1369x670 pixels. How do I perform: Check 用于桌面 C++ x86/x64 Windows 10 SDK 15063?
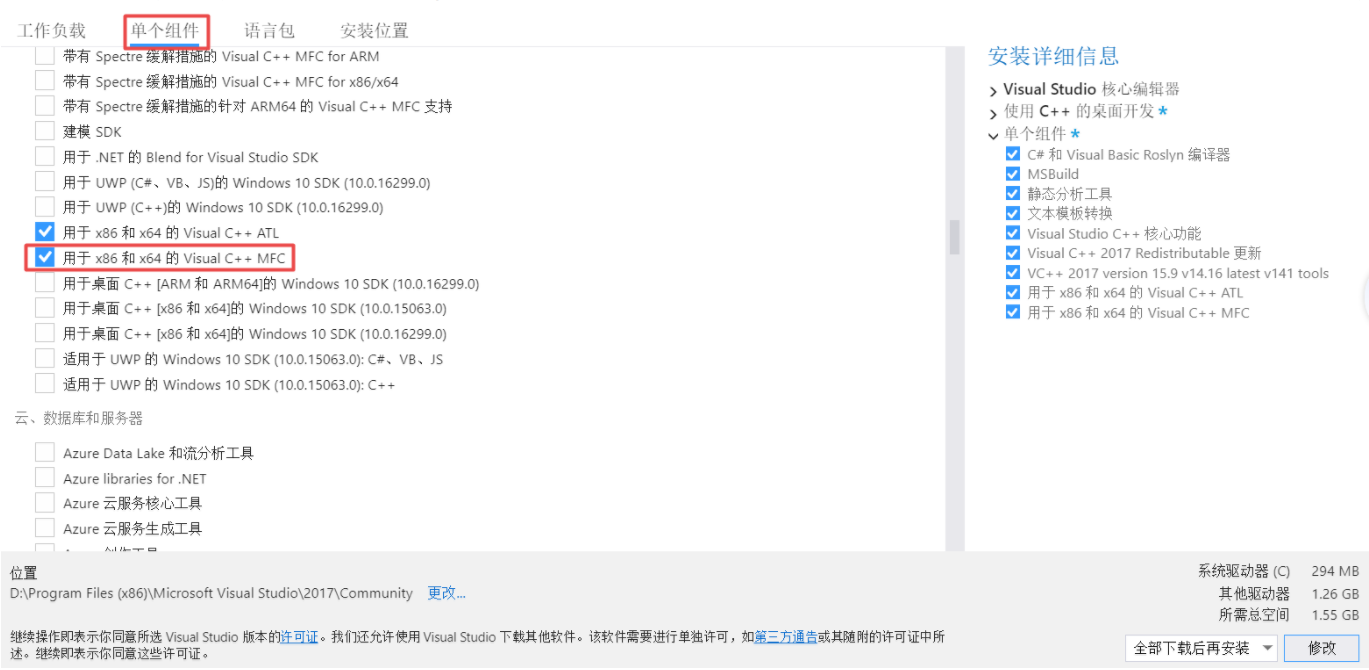[x=45, y=308]
